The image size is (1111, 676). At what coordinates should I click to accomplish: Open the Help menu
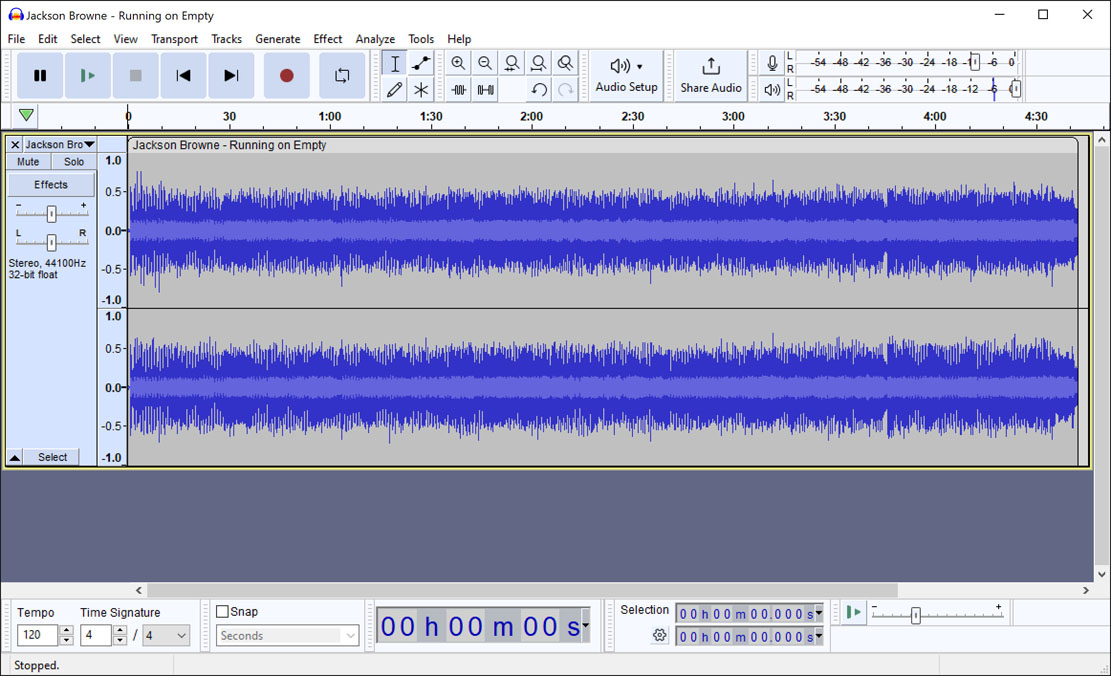click(x=459, y=39)
